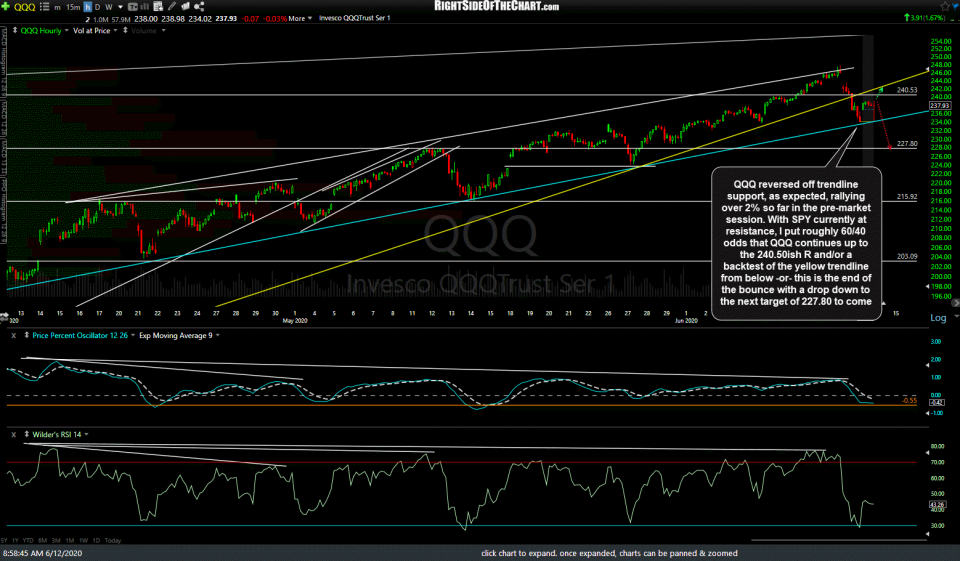Set chart range to 6M
Image resolution: width=960 pixels, height=561 pixels.
[x=42, y=541]
